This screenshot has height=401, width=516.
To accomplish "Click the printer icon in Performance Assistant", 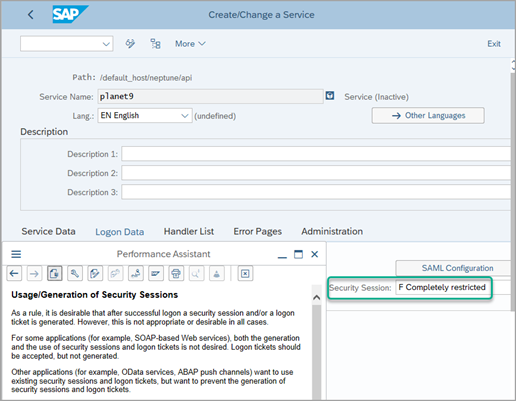I will point(176,274).
